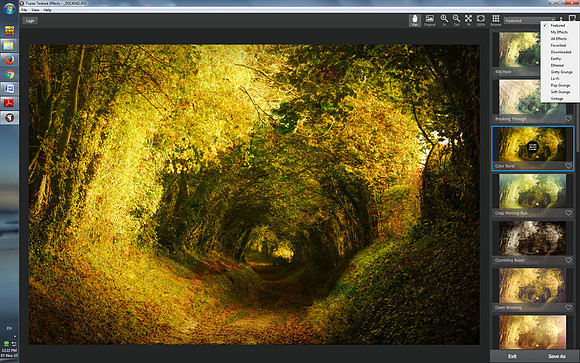This screenshot has width=580, height=363.
Task: Select the last partially shown effect thumbnail
Action: pos(532,332)
